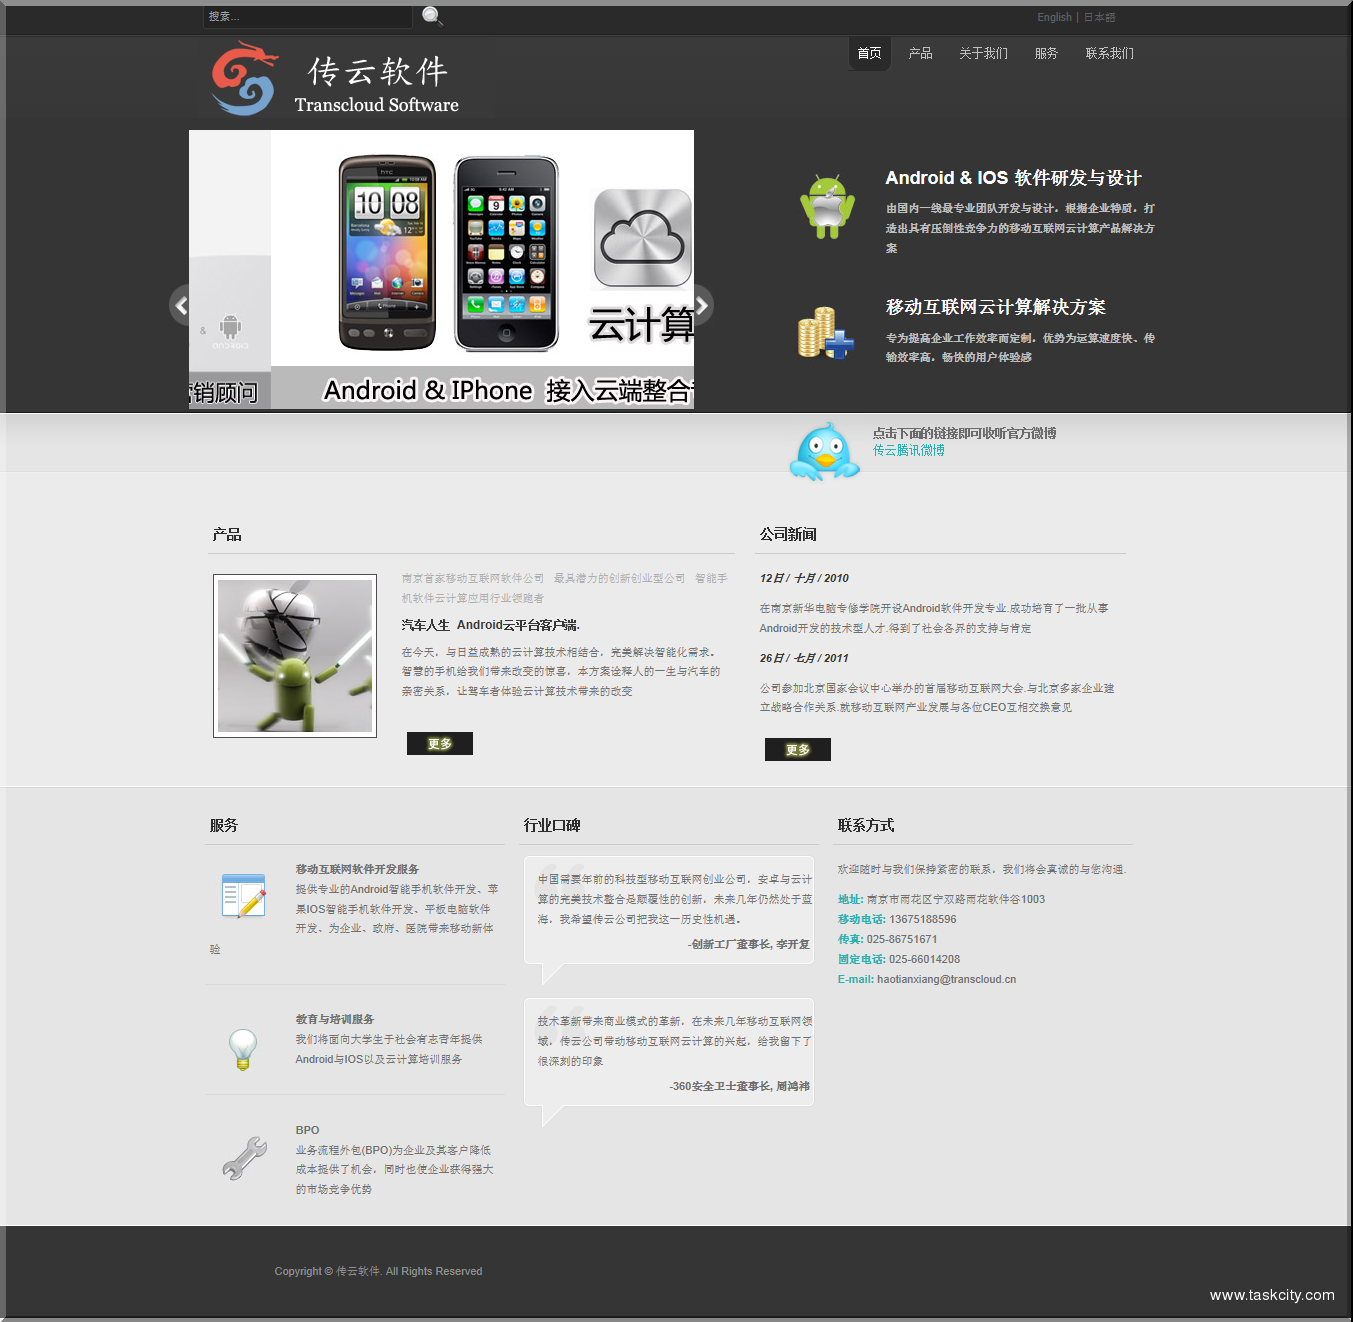Click the 产品 section heading
Image resolution: width=1353 pixels, height=1322 pixels.
227,534
